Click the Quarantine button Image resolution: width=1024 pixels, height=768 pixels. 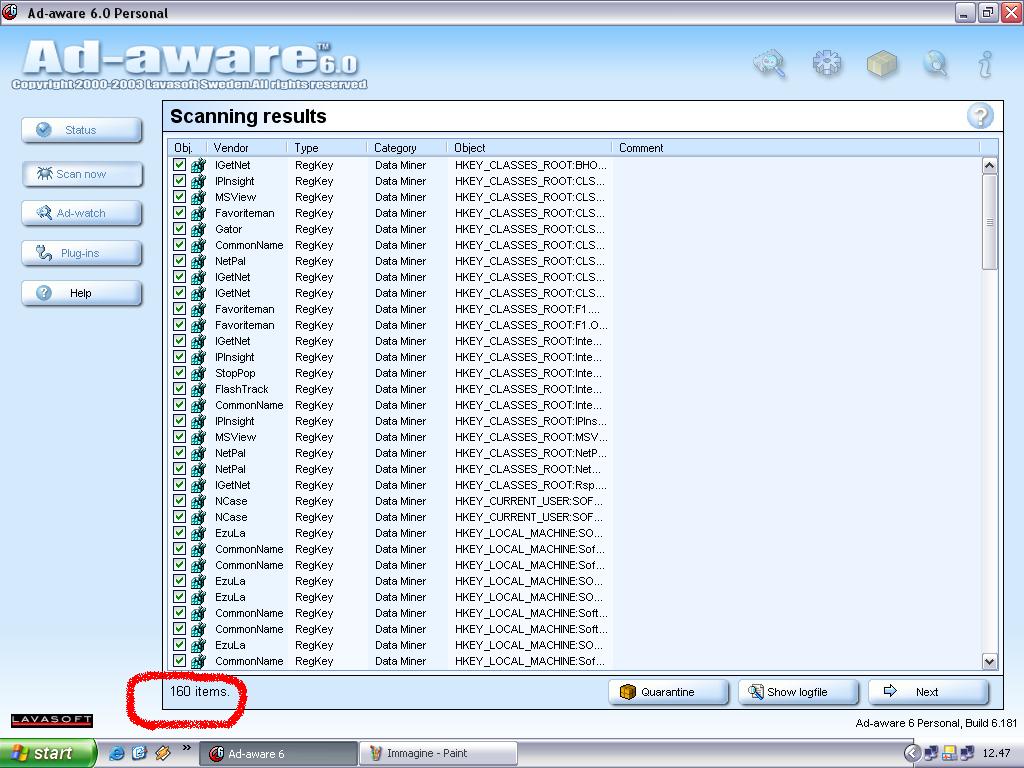pos(668,692)
